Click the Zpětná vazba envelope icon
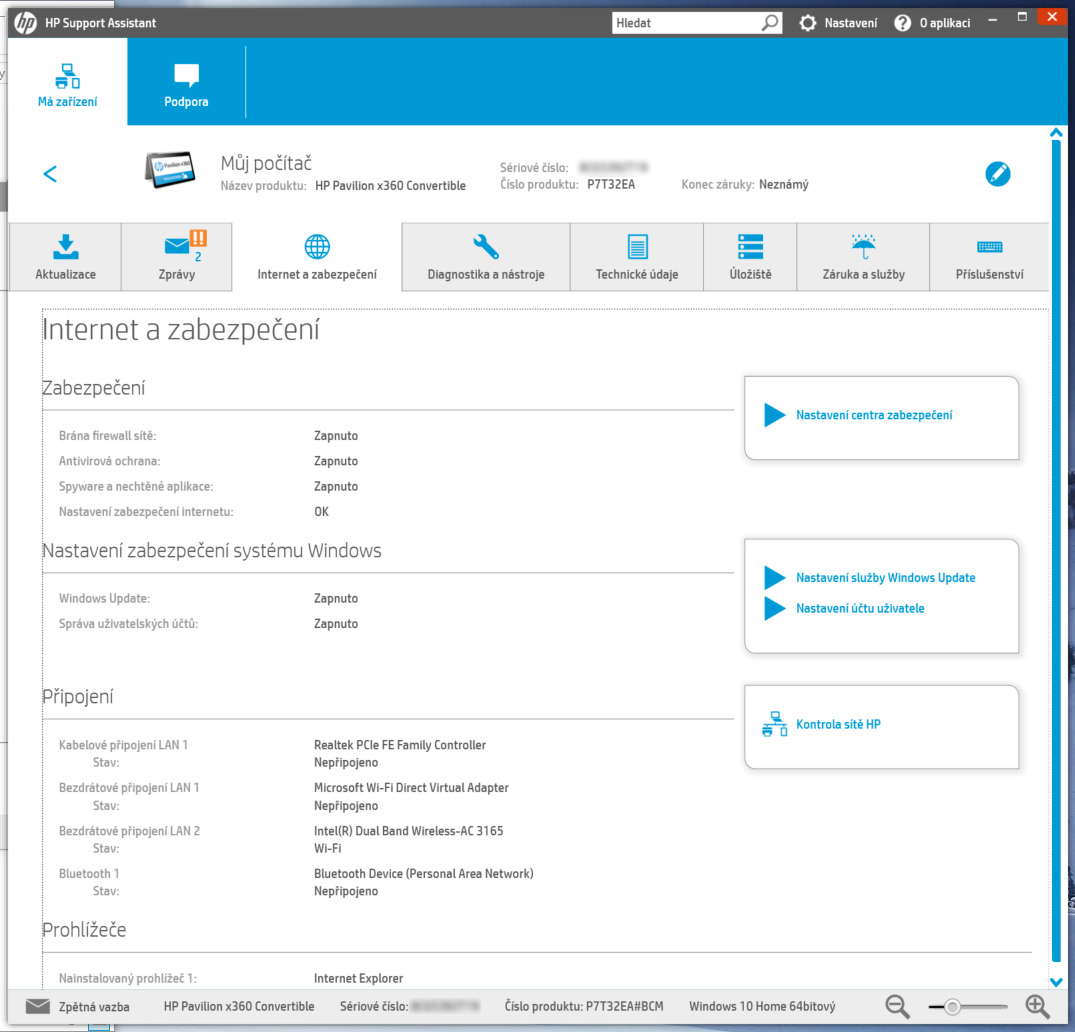The width and height of the screenshot is (1075, 1032). click(x=37, y=1006)
